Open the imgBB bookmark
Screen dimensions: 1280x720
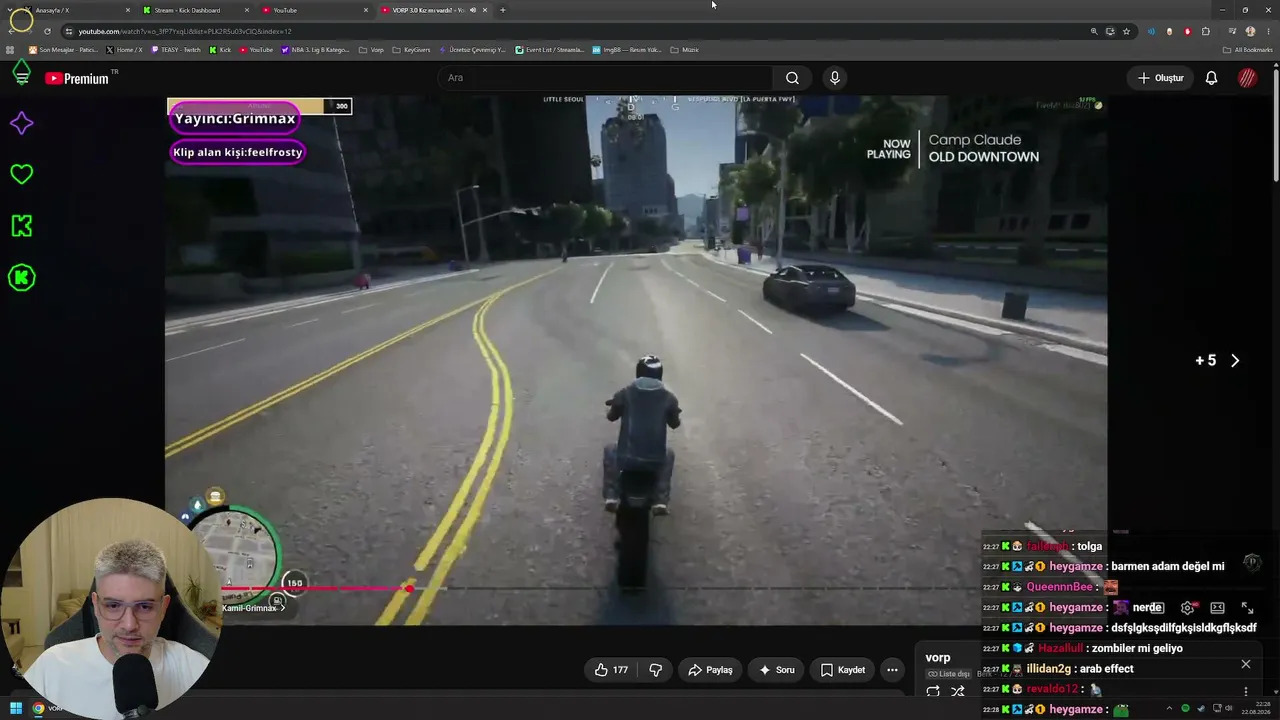(x=627, y=50)
